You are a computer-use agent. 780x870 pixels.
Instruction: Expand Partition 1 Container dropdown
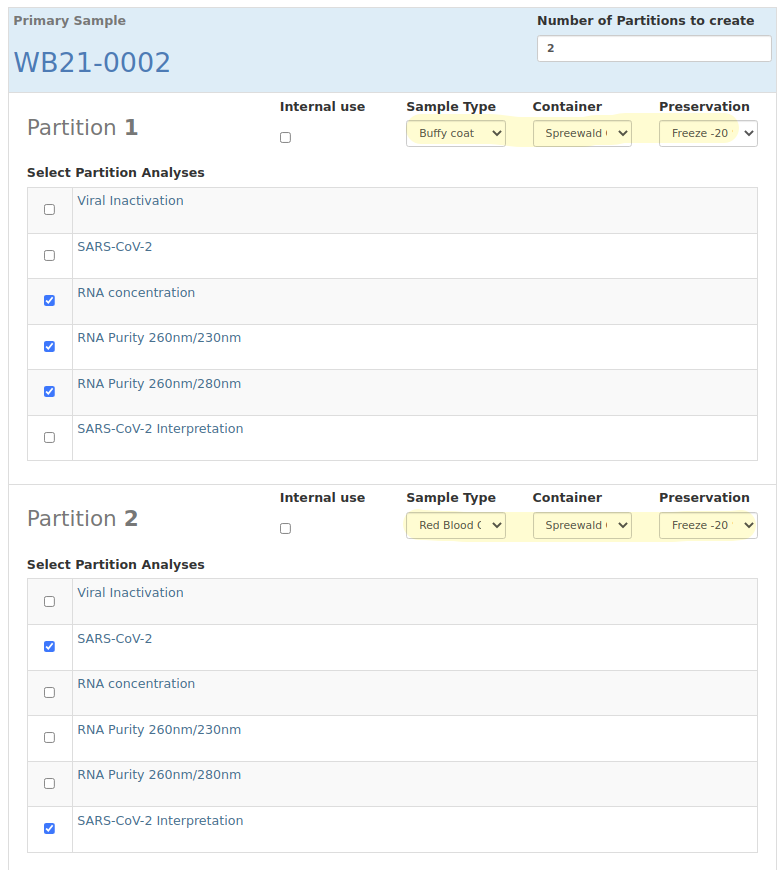pos(581,133)
